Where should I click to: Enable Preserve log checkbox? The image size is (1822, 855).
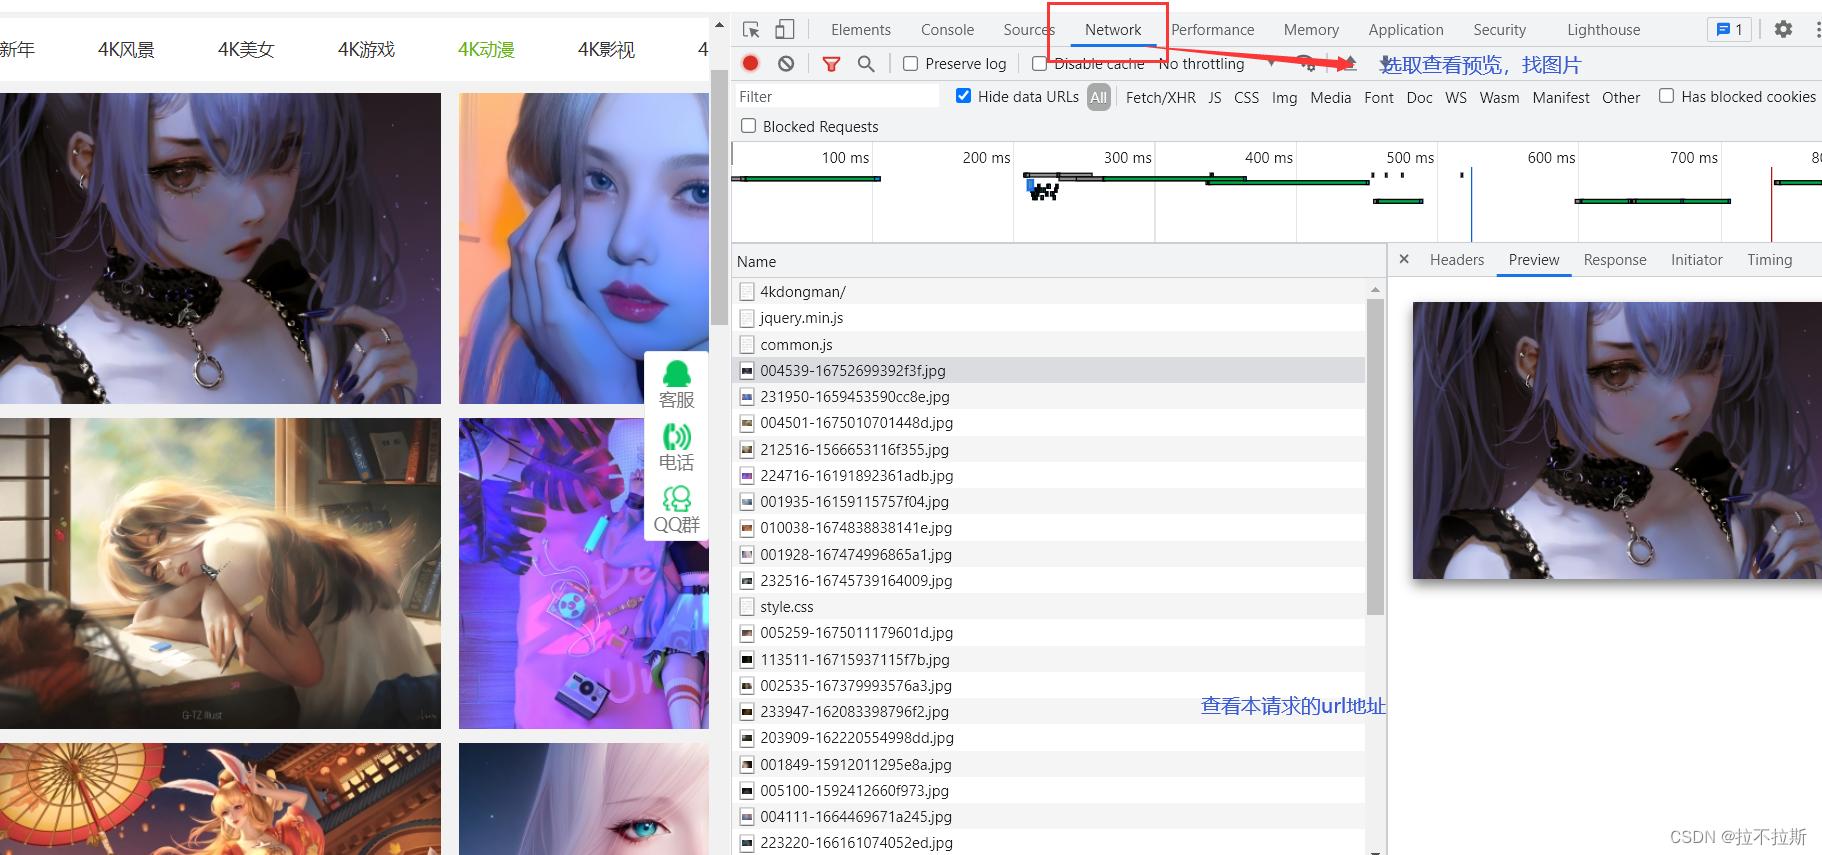click(910, 64)
